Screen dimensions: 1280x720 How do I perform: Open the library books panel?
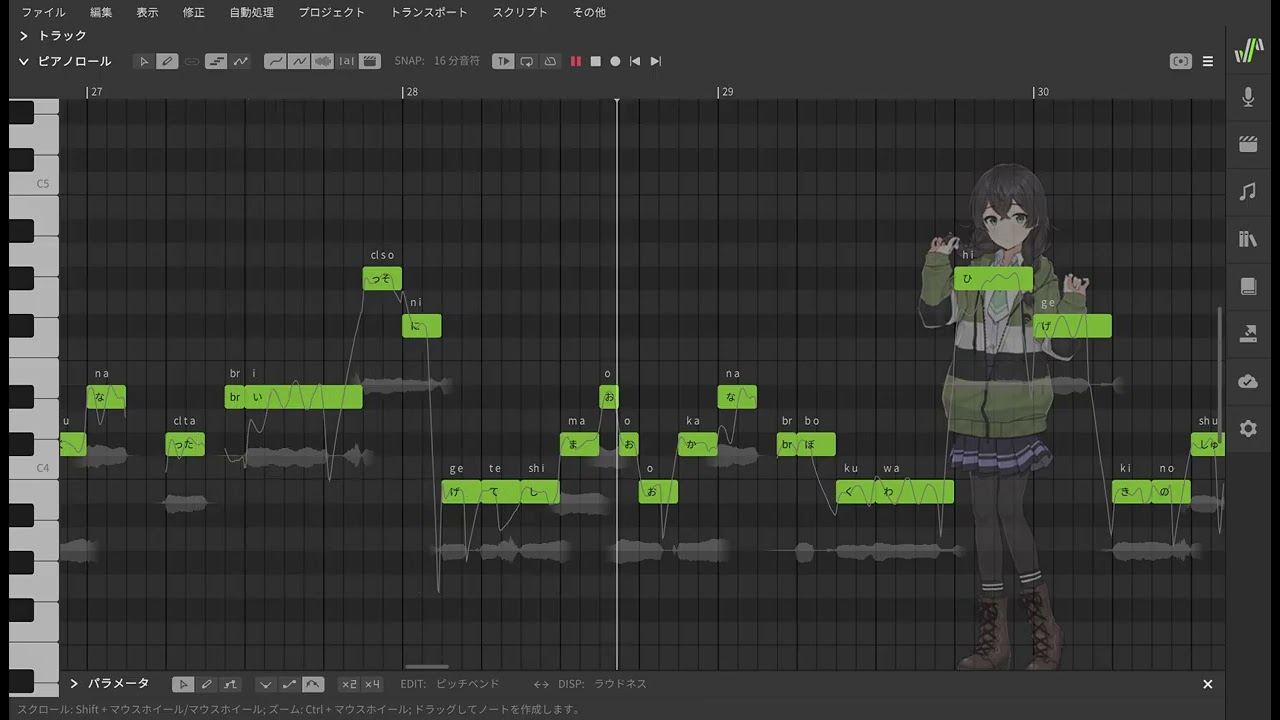[x=1248, y=239]
